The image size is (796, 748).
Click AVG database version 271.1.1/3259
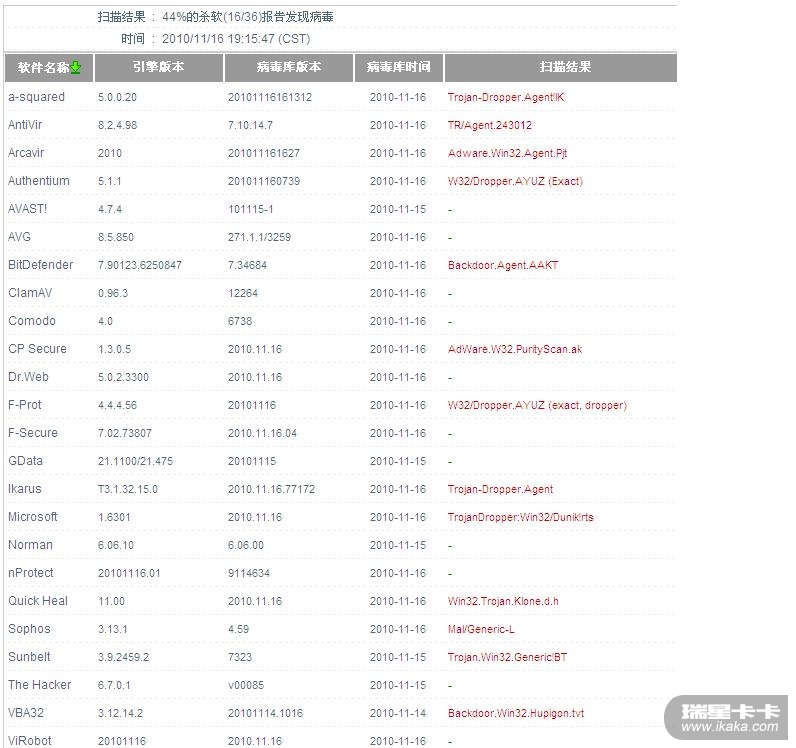[259, 237]
